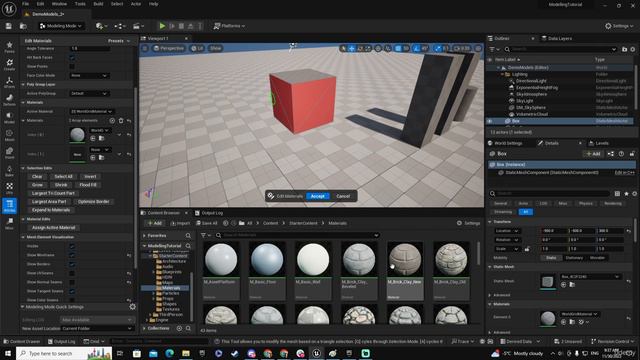Screen dimensions: 640x360
Task: Open the Mesh tool category in sidebar
Action: (9, 135)
